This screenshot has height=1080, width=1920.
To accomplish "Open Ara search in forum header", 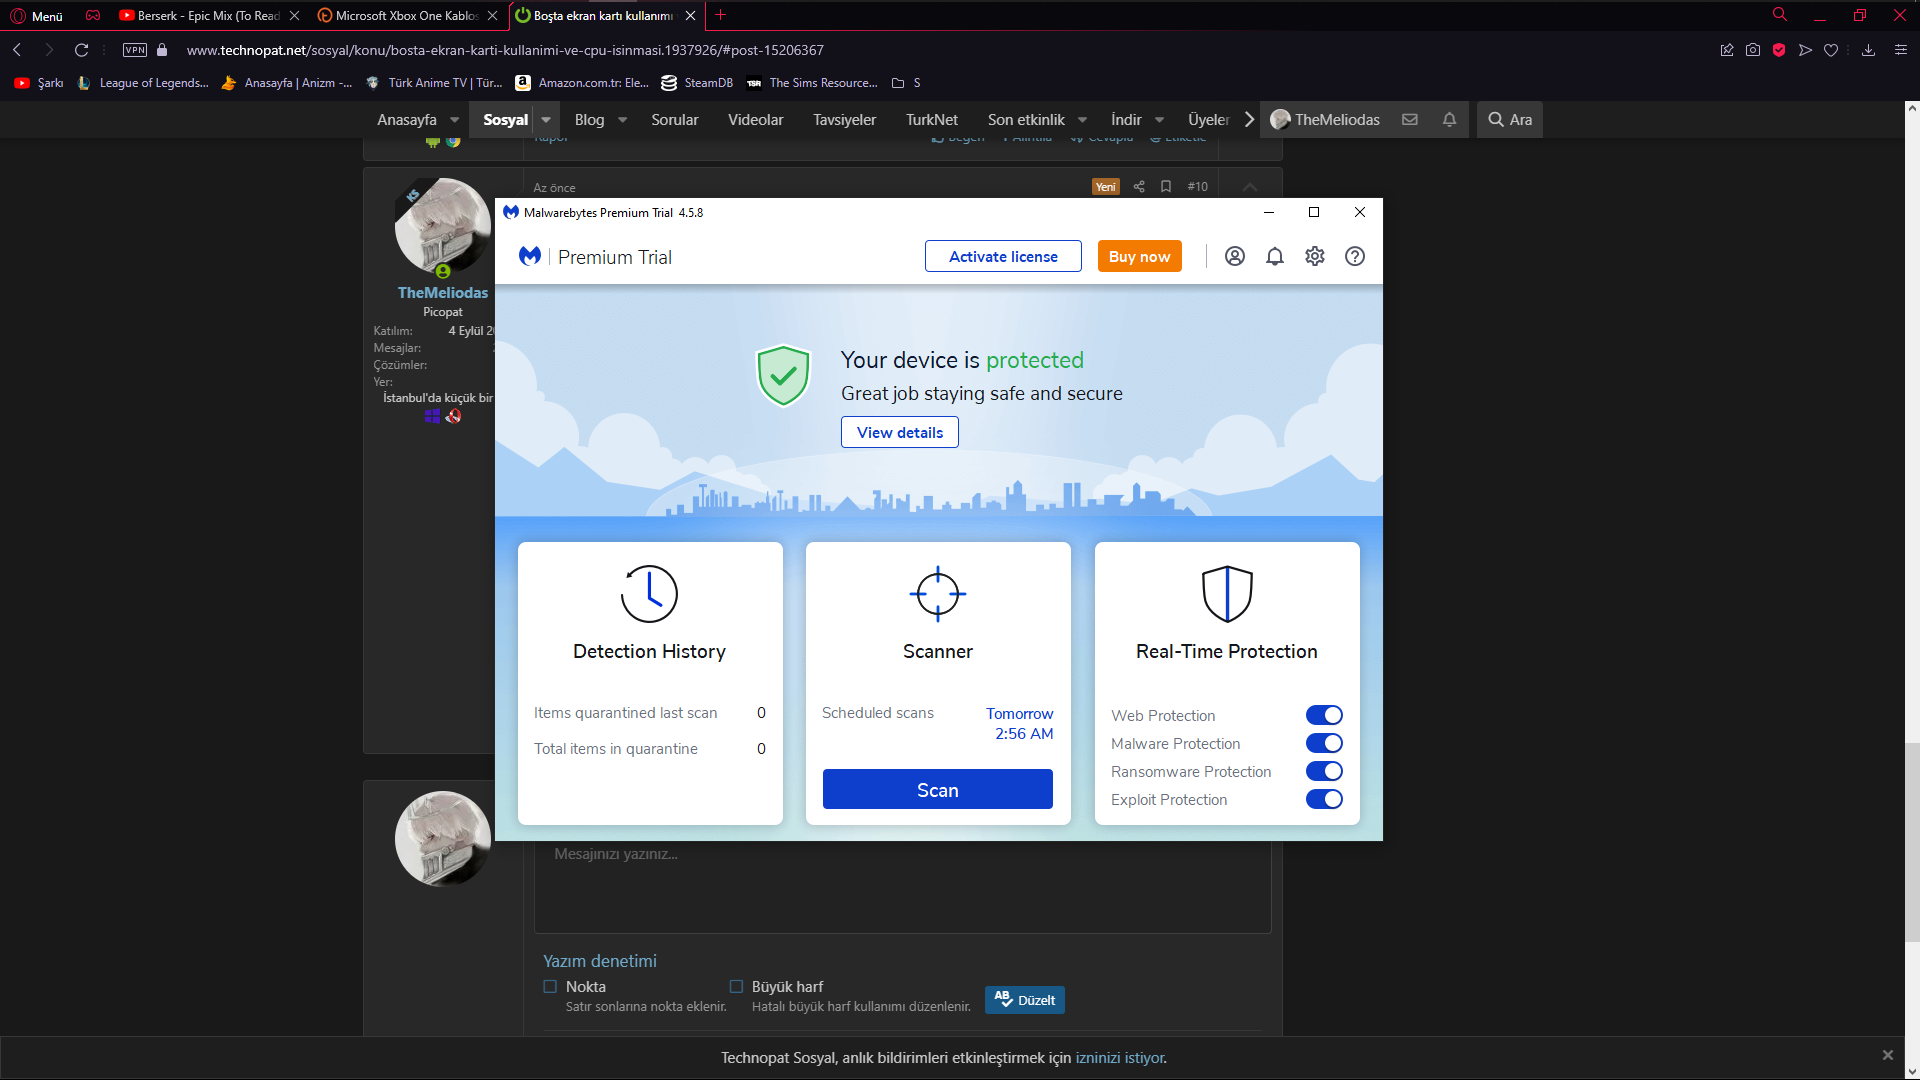I will (x=1510, y=119).
